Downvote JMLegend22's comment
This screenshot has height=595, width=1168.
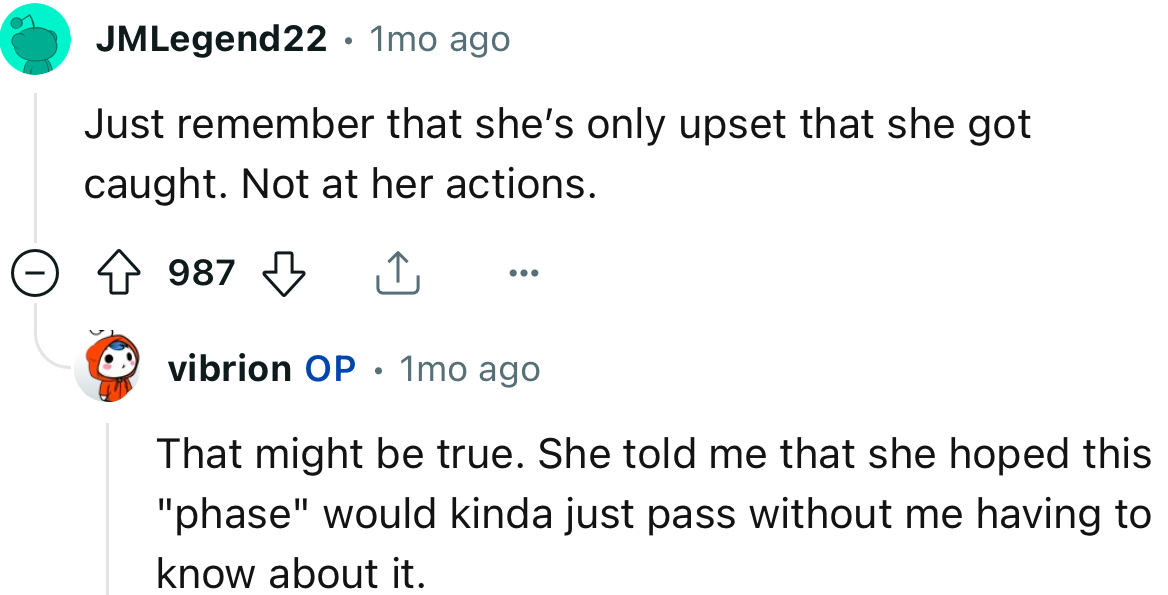coord(283,273)
